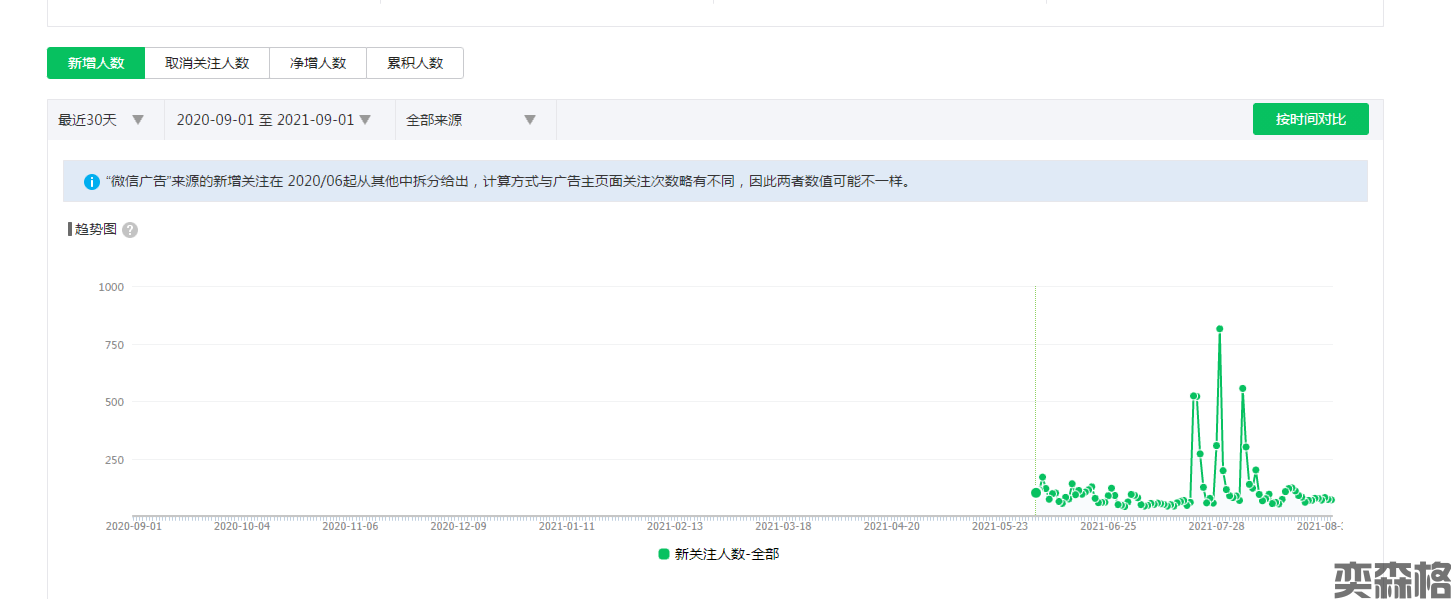
Task: Click the blue info icon in the notice bar
Action: coord(92,182)
